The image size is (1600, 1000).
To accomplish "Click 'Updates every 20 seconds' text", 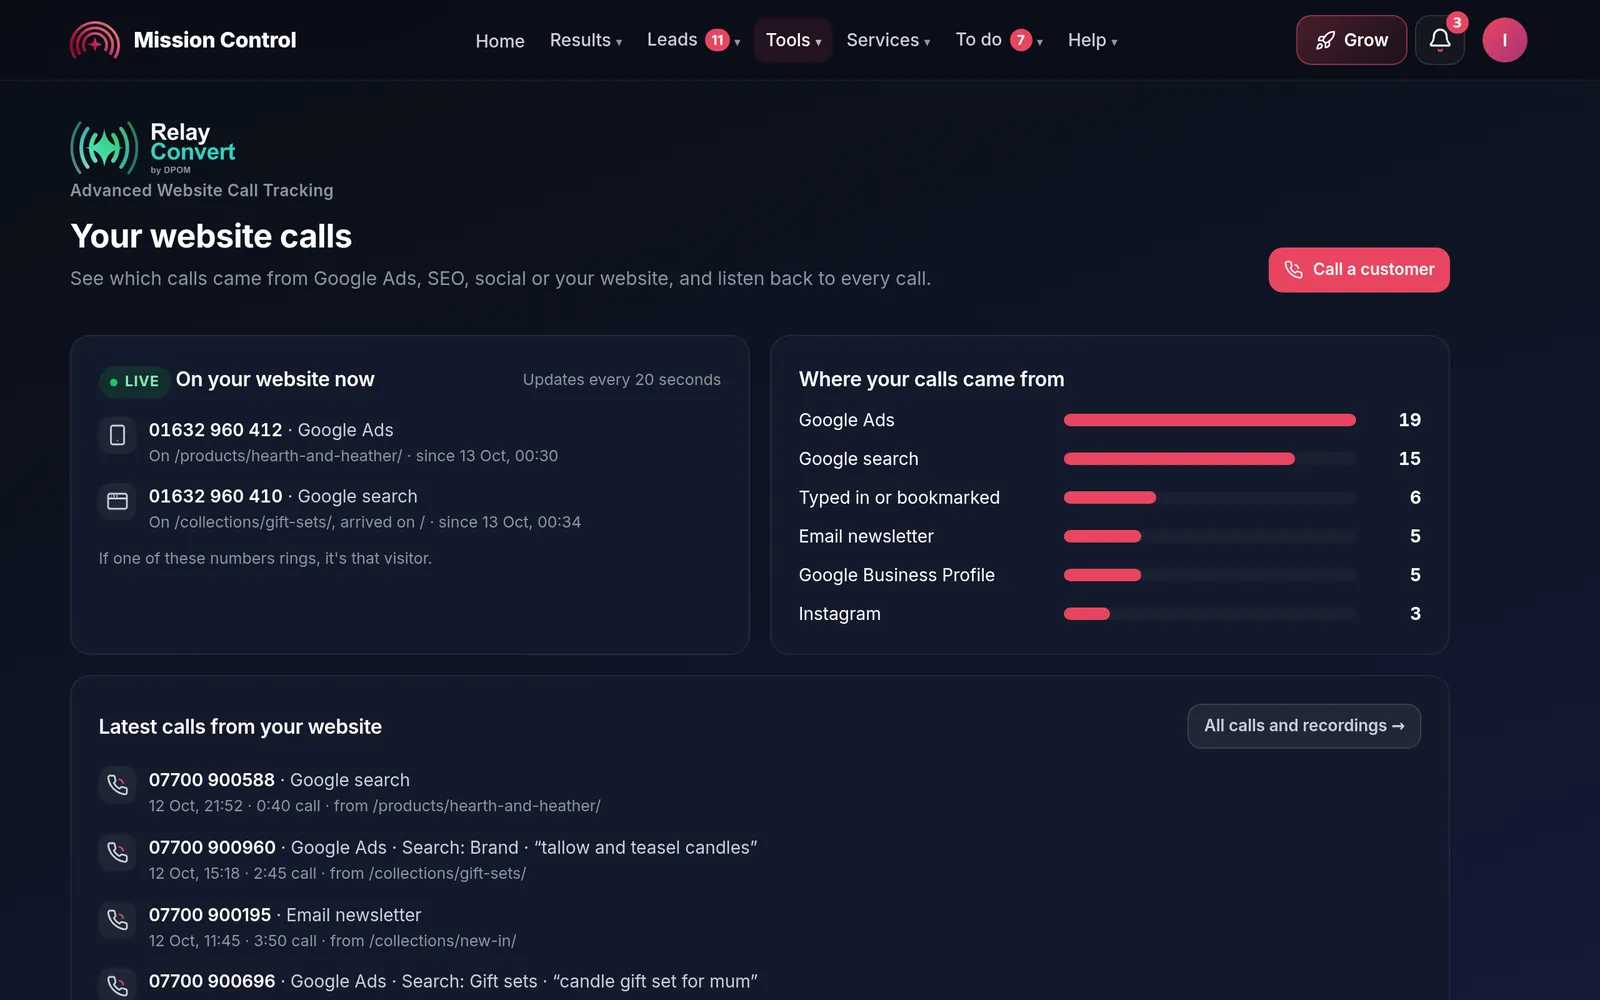I will click(x=621, y=380).
